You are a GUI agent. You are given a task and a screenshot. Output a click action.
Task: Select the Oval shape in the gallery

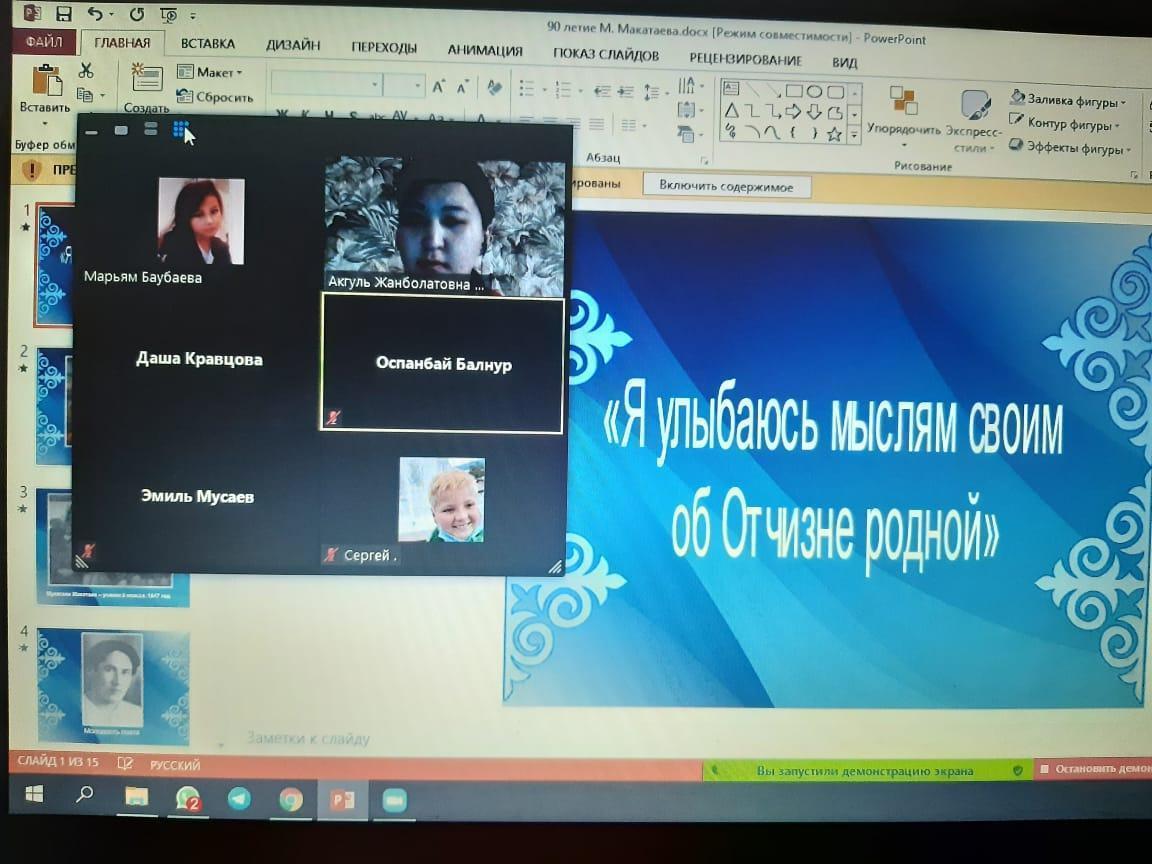pos(814,92)
